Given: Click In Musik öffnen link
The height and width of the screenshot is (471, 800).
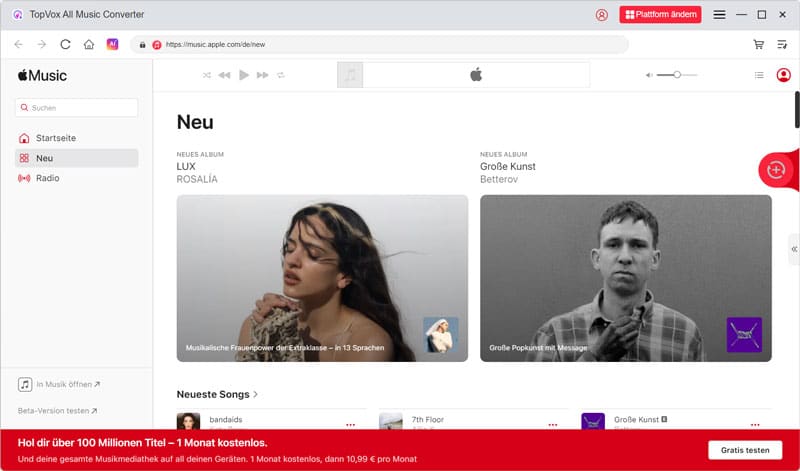Looking at the screenshot, I should 68,384.
